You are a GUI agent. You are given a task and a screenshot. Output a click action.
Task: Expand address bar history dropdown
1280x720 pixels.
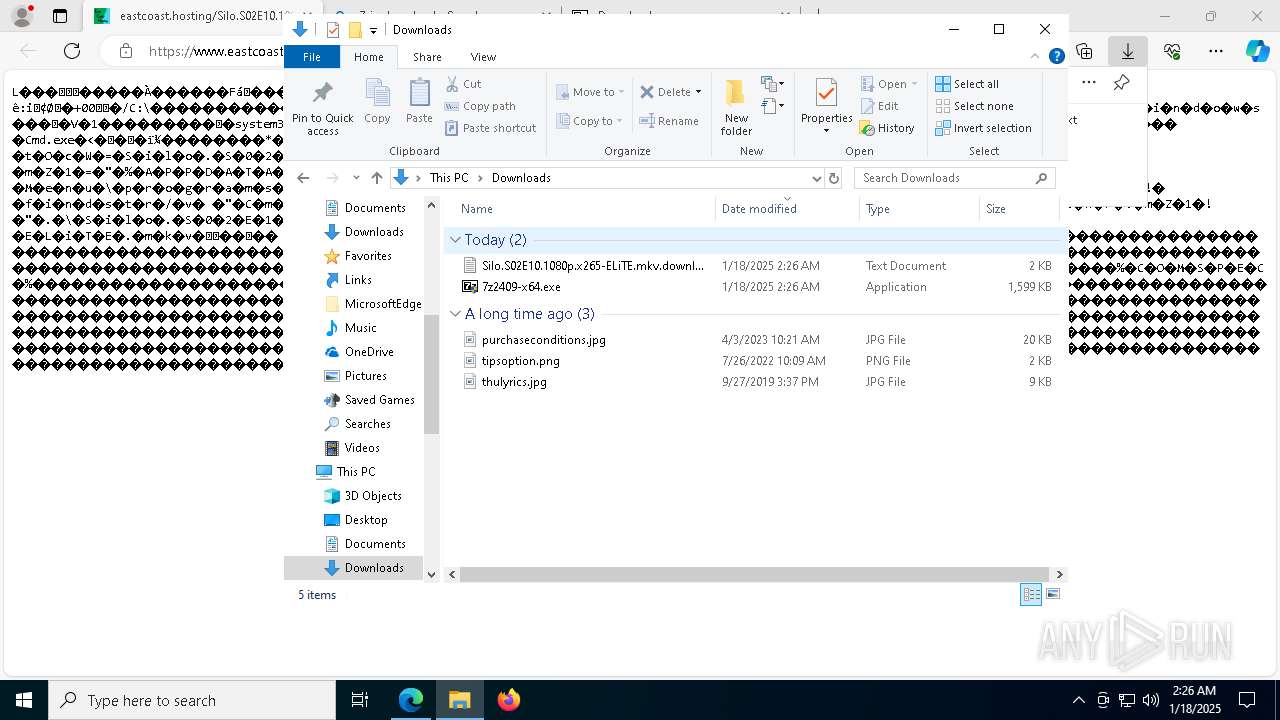click(816, 178)
